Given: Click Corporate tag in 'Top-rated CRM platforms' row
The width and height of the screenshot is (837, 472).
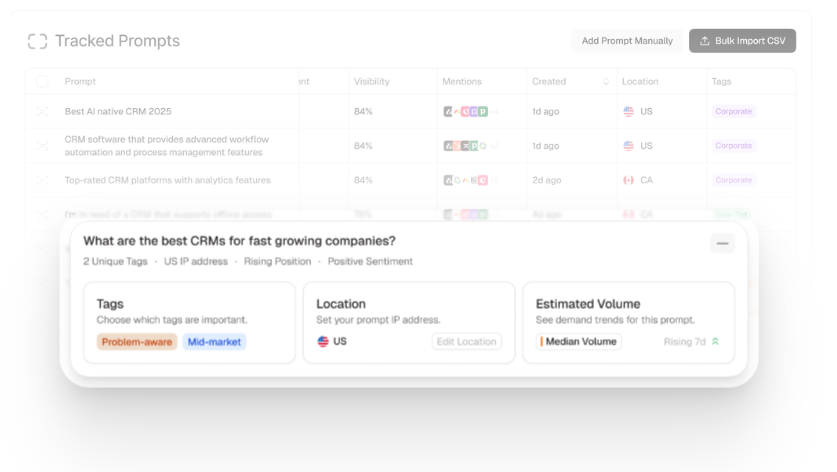Looking at the screenshot, I should tap(733, 180).
